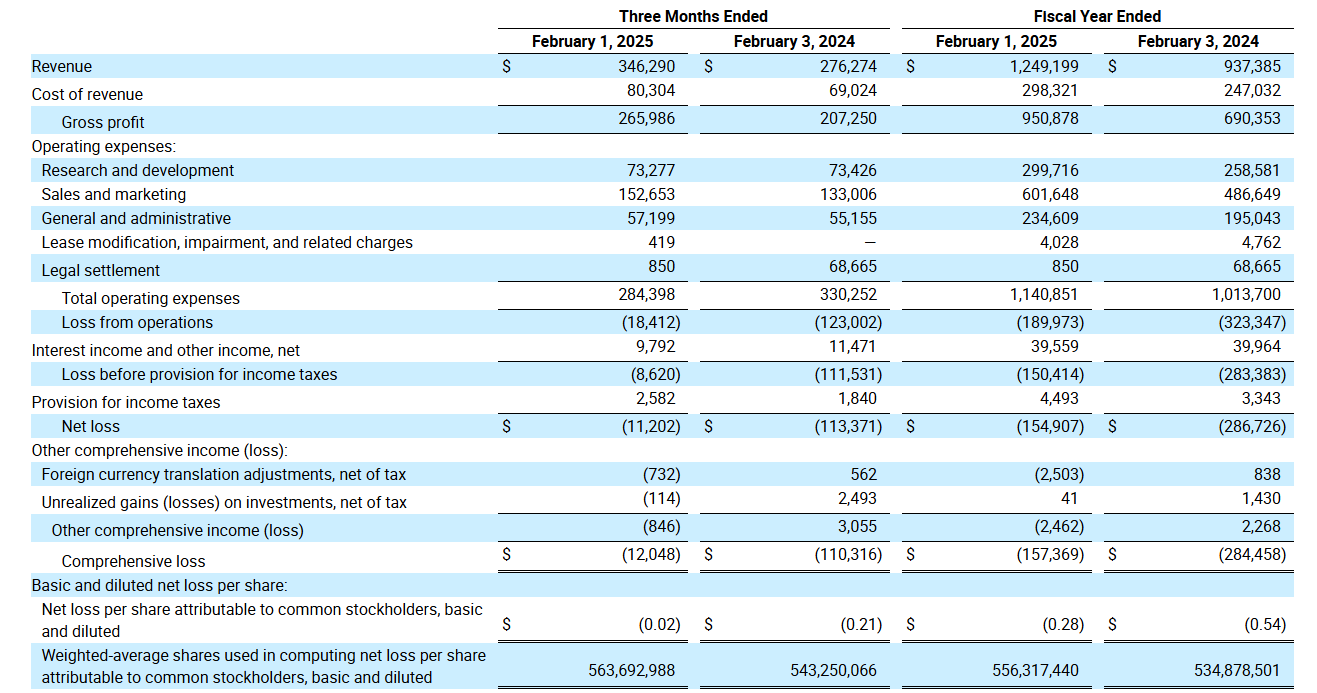Click net loss per share (0.54)
The image size is (1317, 693).
point(1265,624)
